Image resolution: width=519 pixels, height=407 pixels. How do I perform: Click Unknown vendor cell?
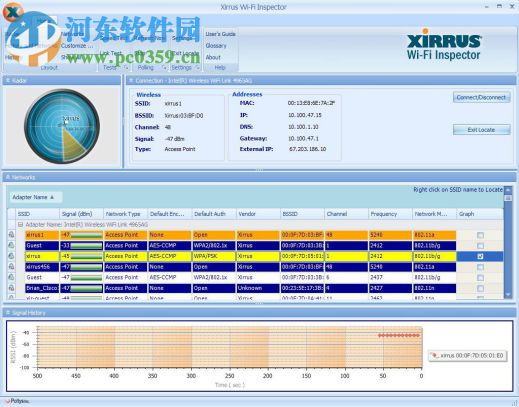point(258,288)
